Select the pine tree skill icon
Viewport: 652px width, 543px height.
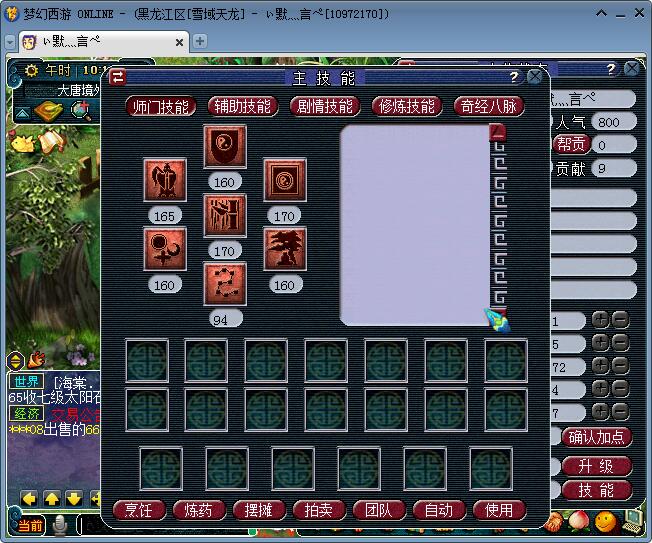[x=285, y=249]
